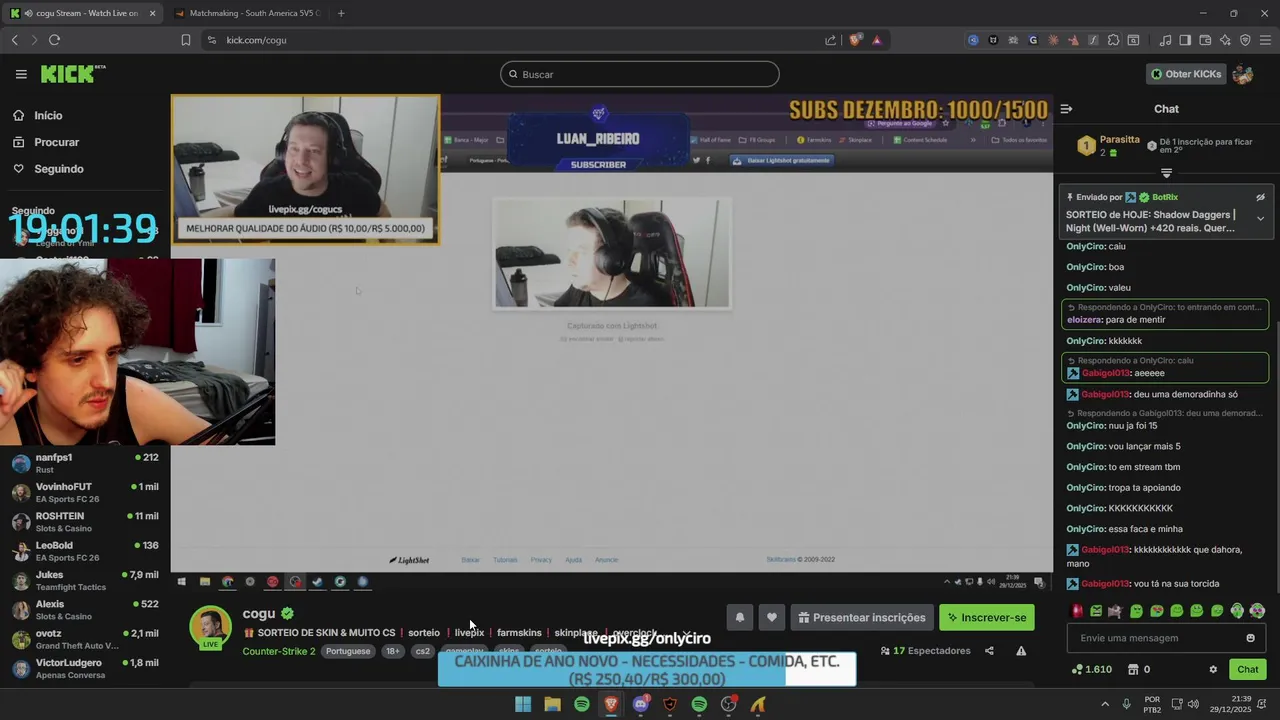Open a new browser tab
This screenshot has width=1280, height=720.
click(341, 13)
